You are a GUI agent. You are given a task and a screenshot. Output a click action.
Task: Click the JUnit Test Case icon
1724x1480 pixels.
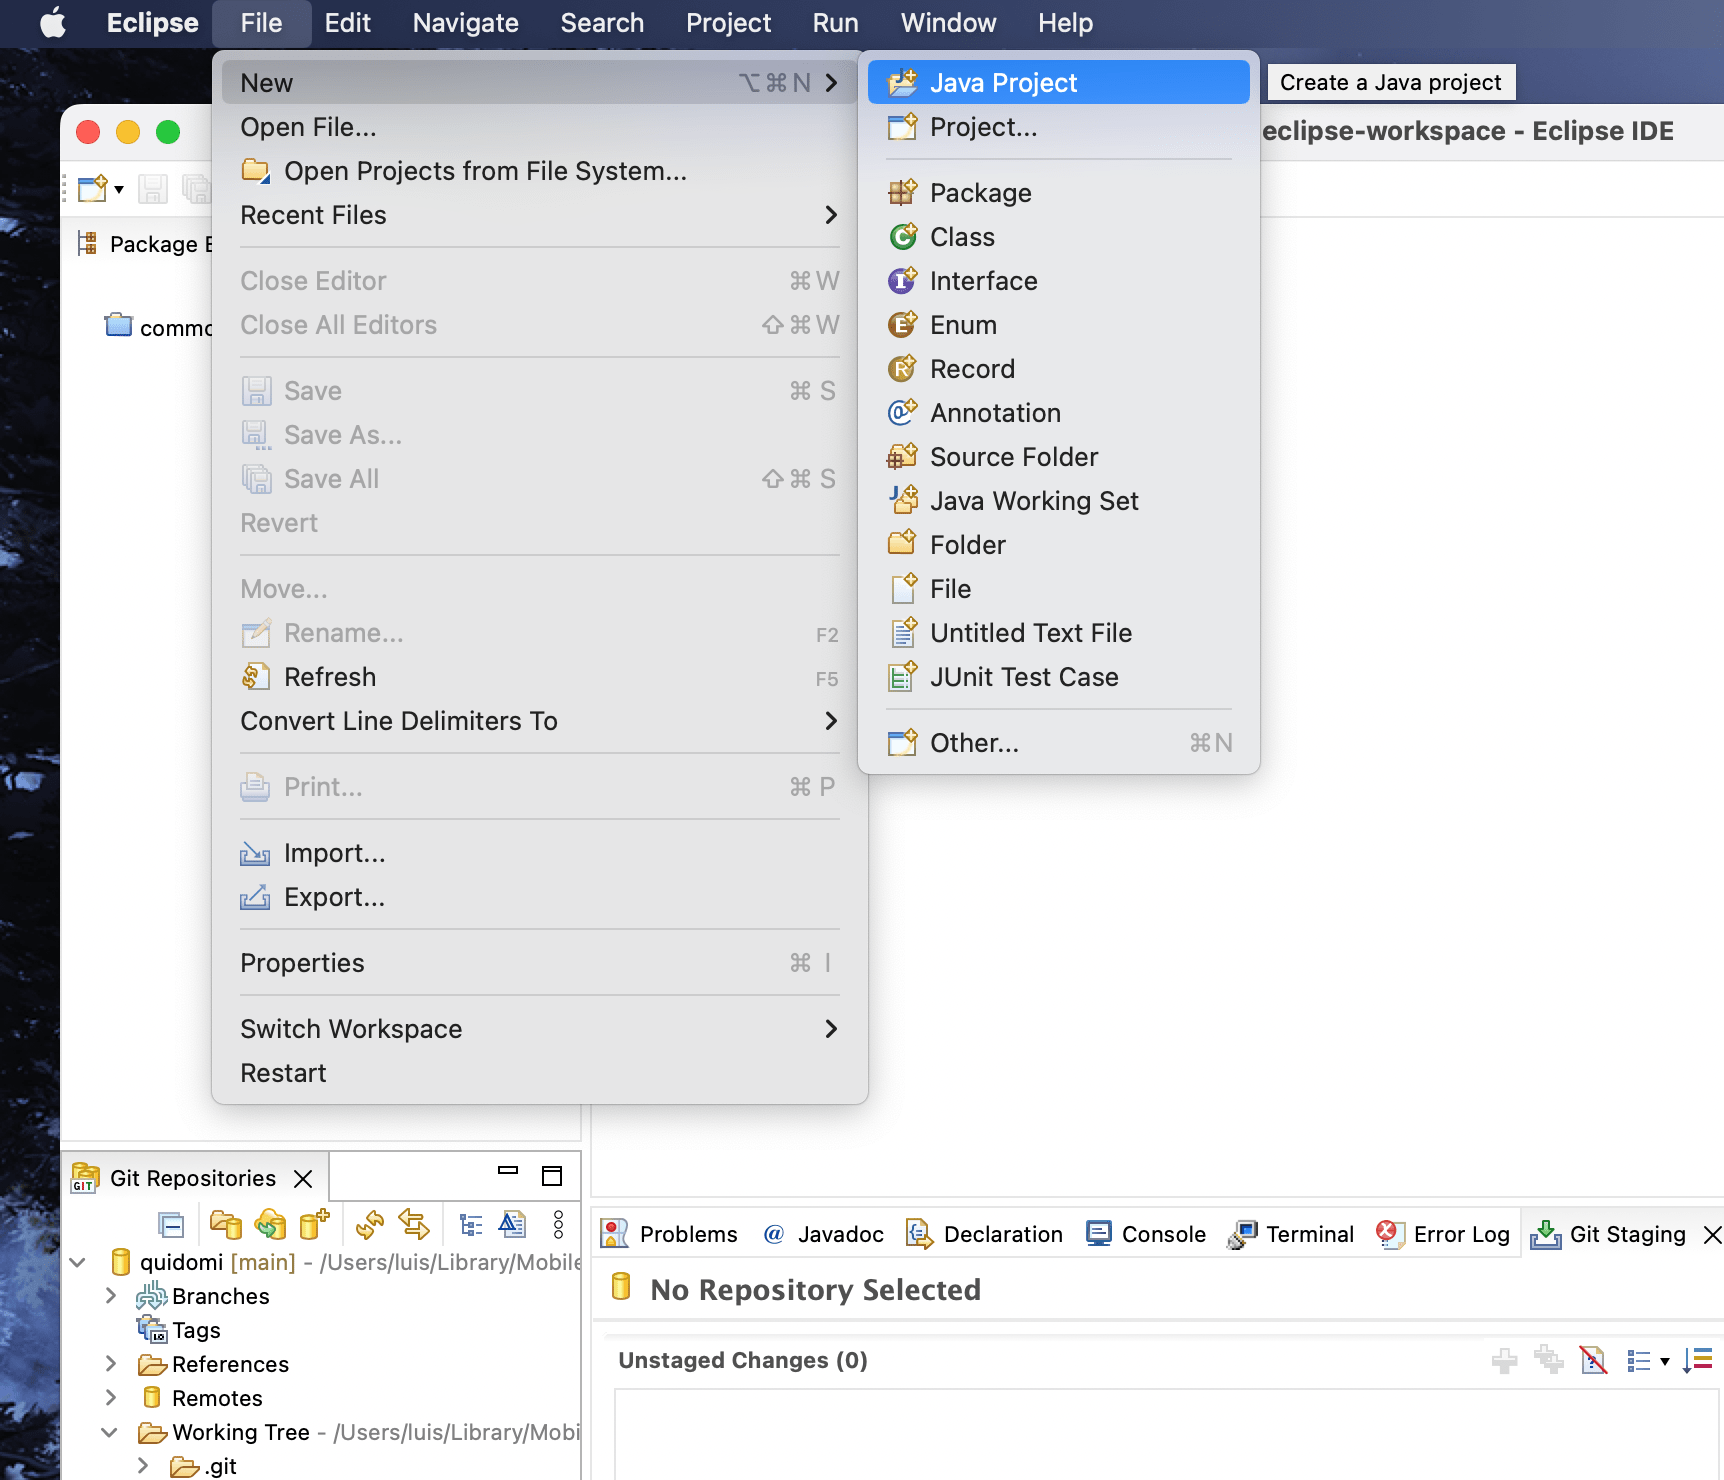coord(902,677)
